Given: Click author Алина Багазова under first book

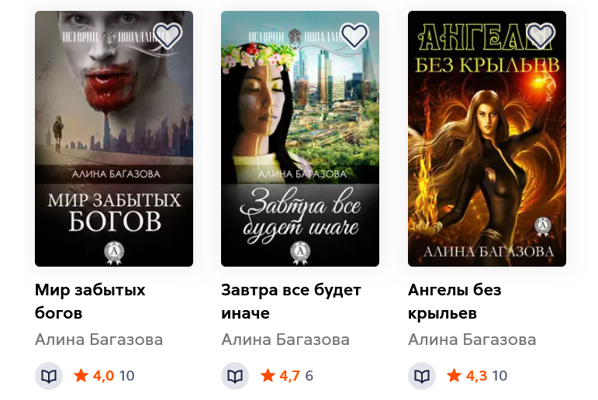Looking at the screenshot, I should pyautogui.click(x=99, y=339).
